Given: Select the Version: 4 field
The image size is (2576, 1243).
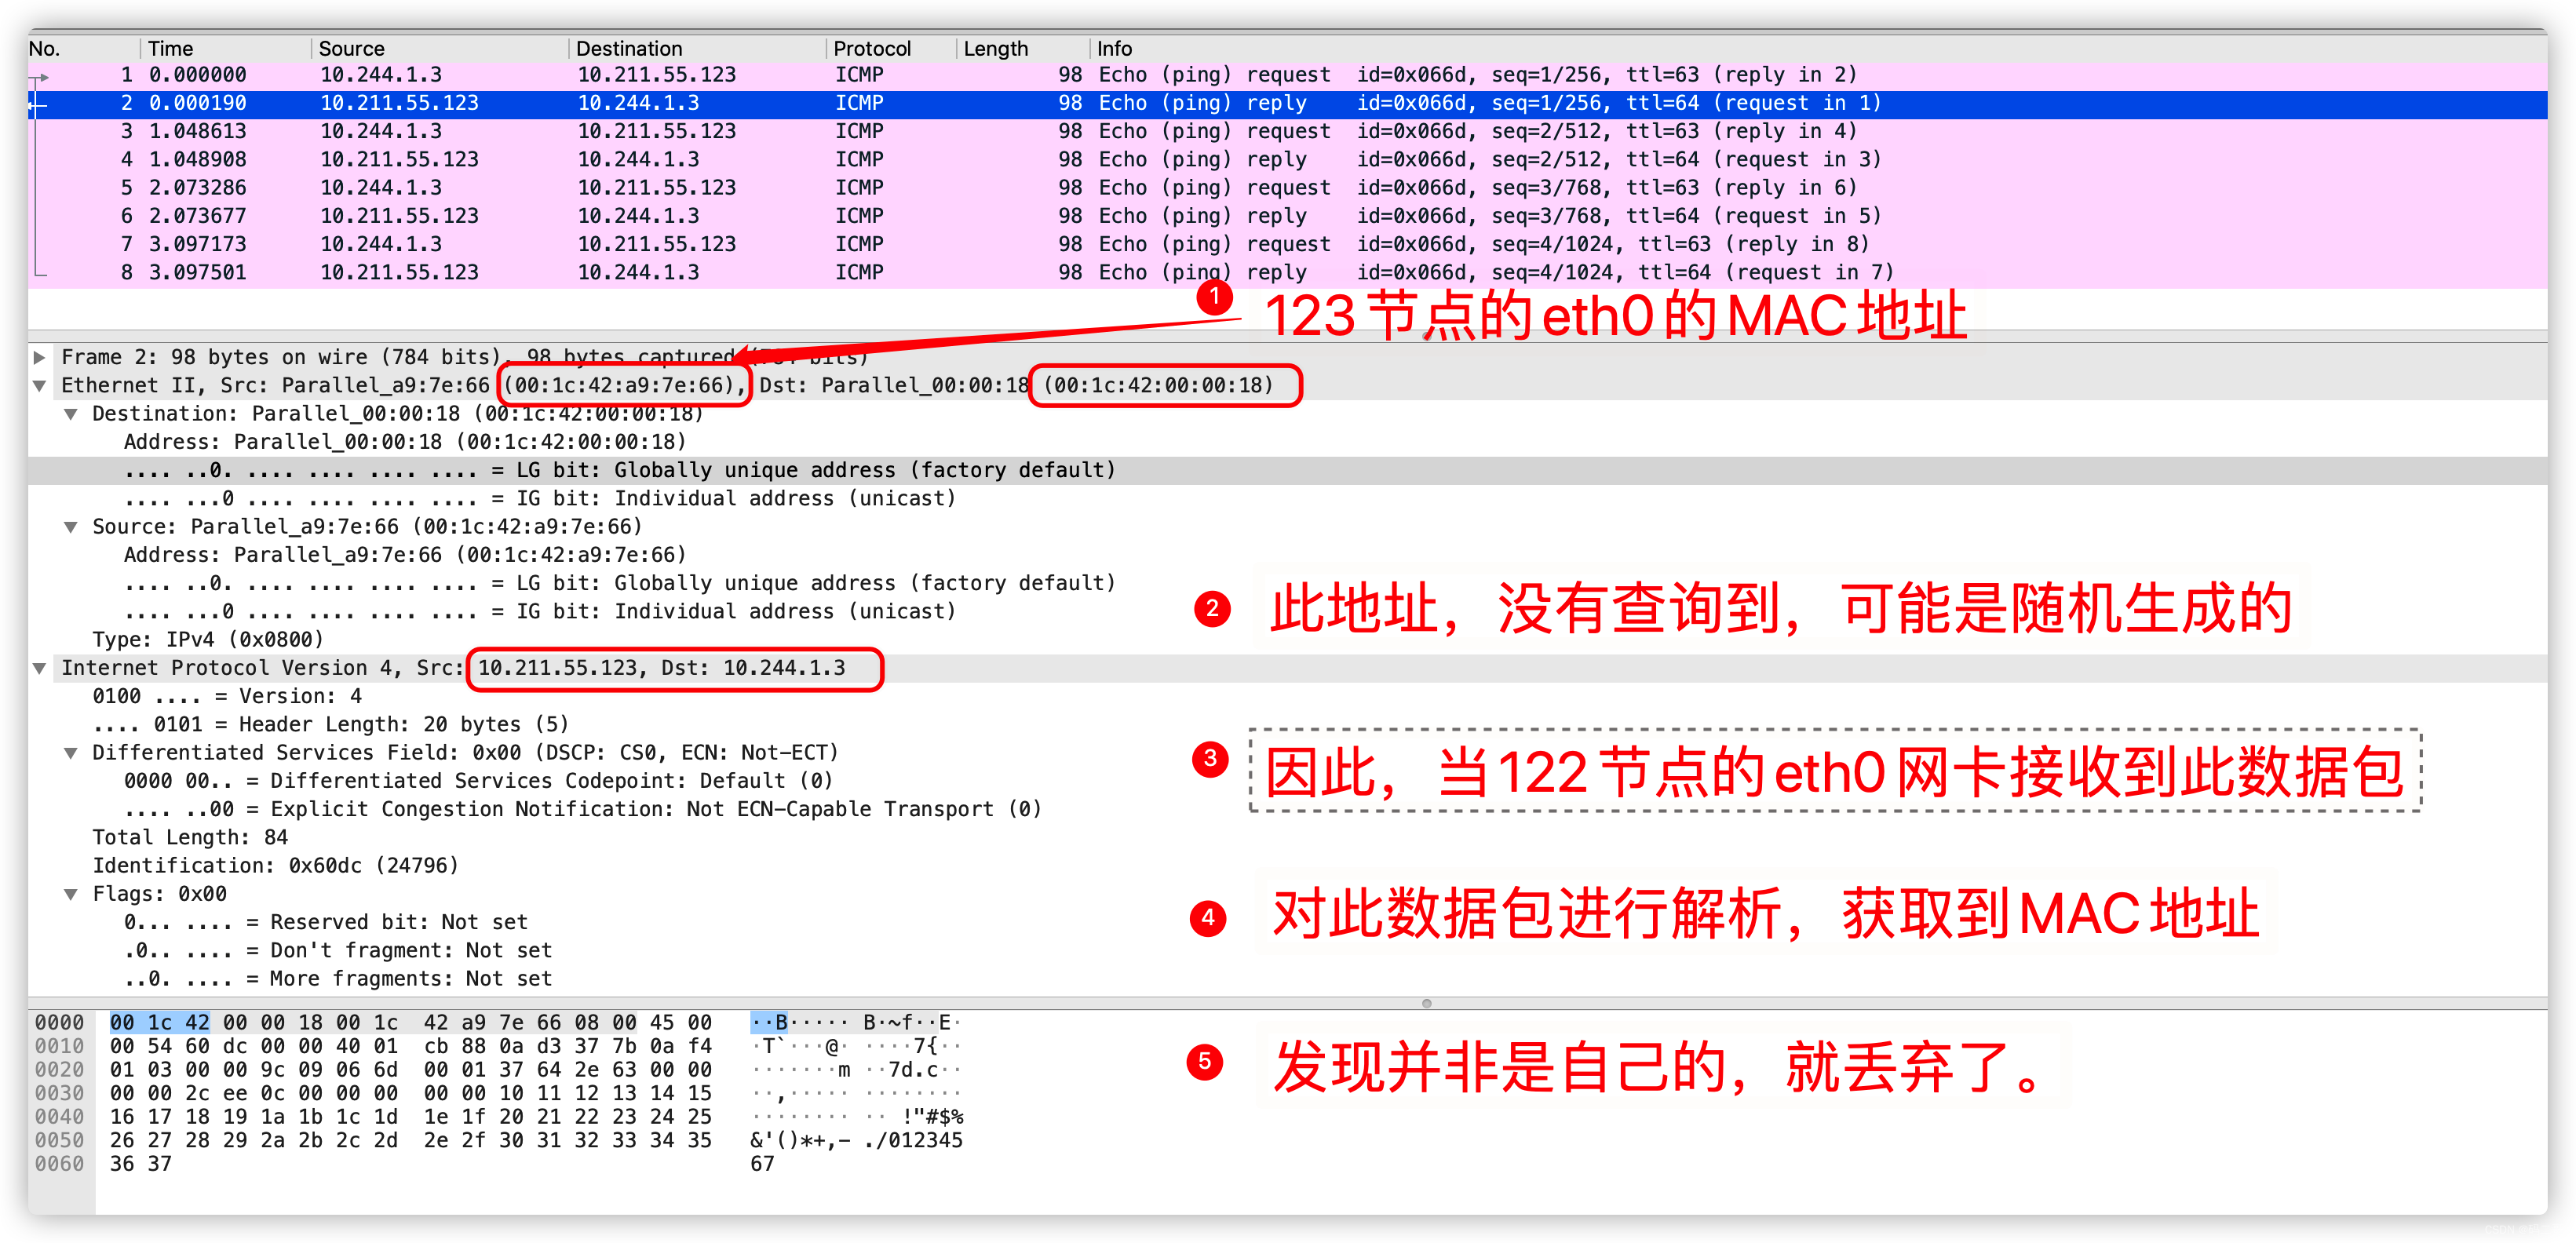Looking at the screenshot, I should pos(227,696).
